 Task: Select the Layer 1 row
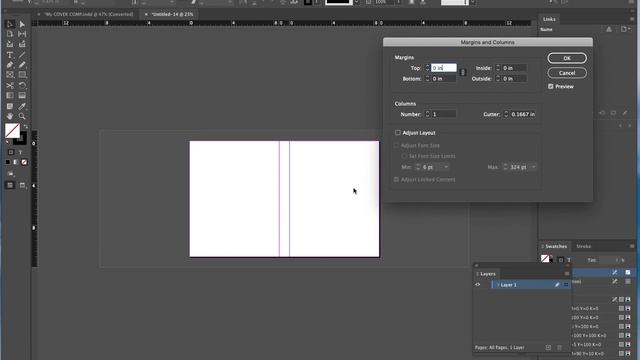(x=531, y=284)
